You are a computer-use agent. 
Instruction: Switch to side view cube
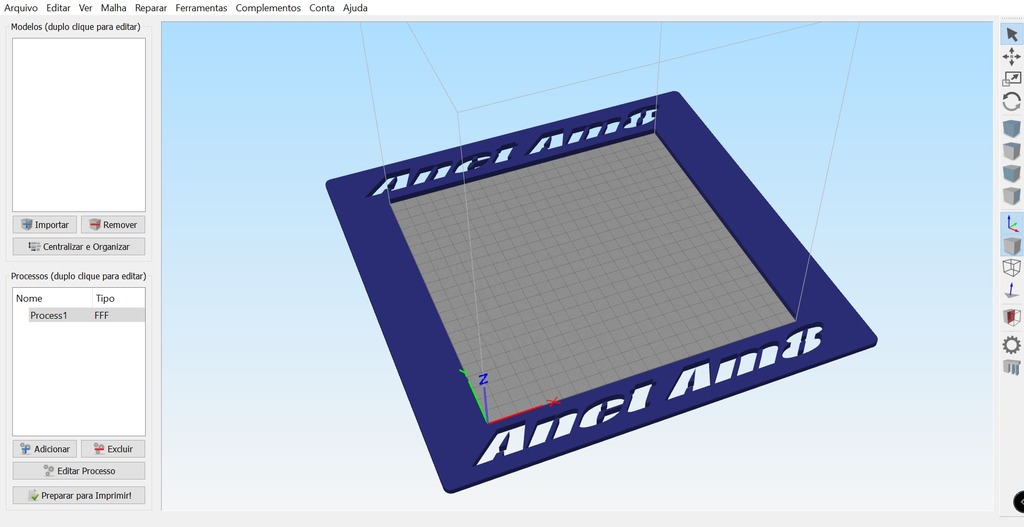click(x=1012, y=195)
